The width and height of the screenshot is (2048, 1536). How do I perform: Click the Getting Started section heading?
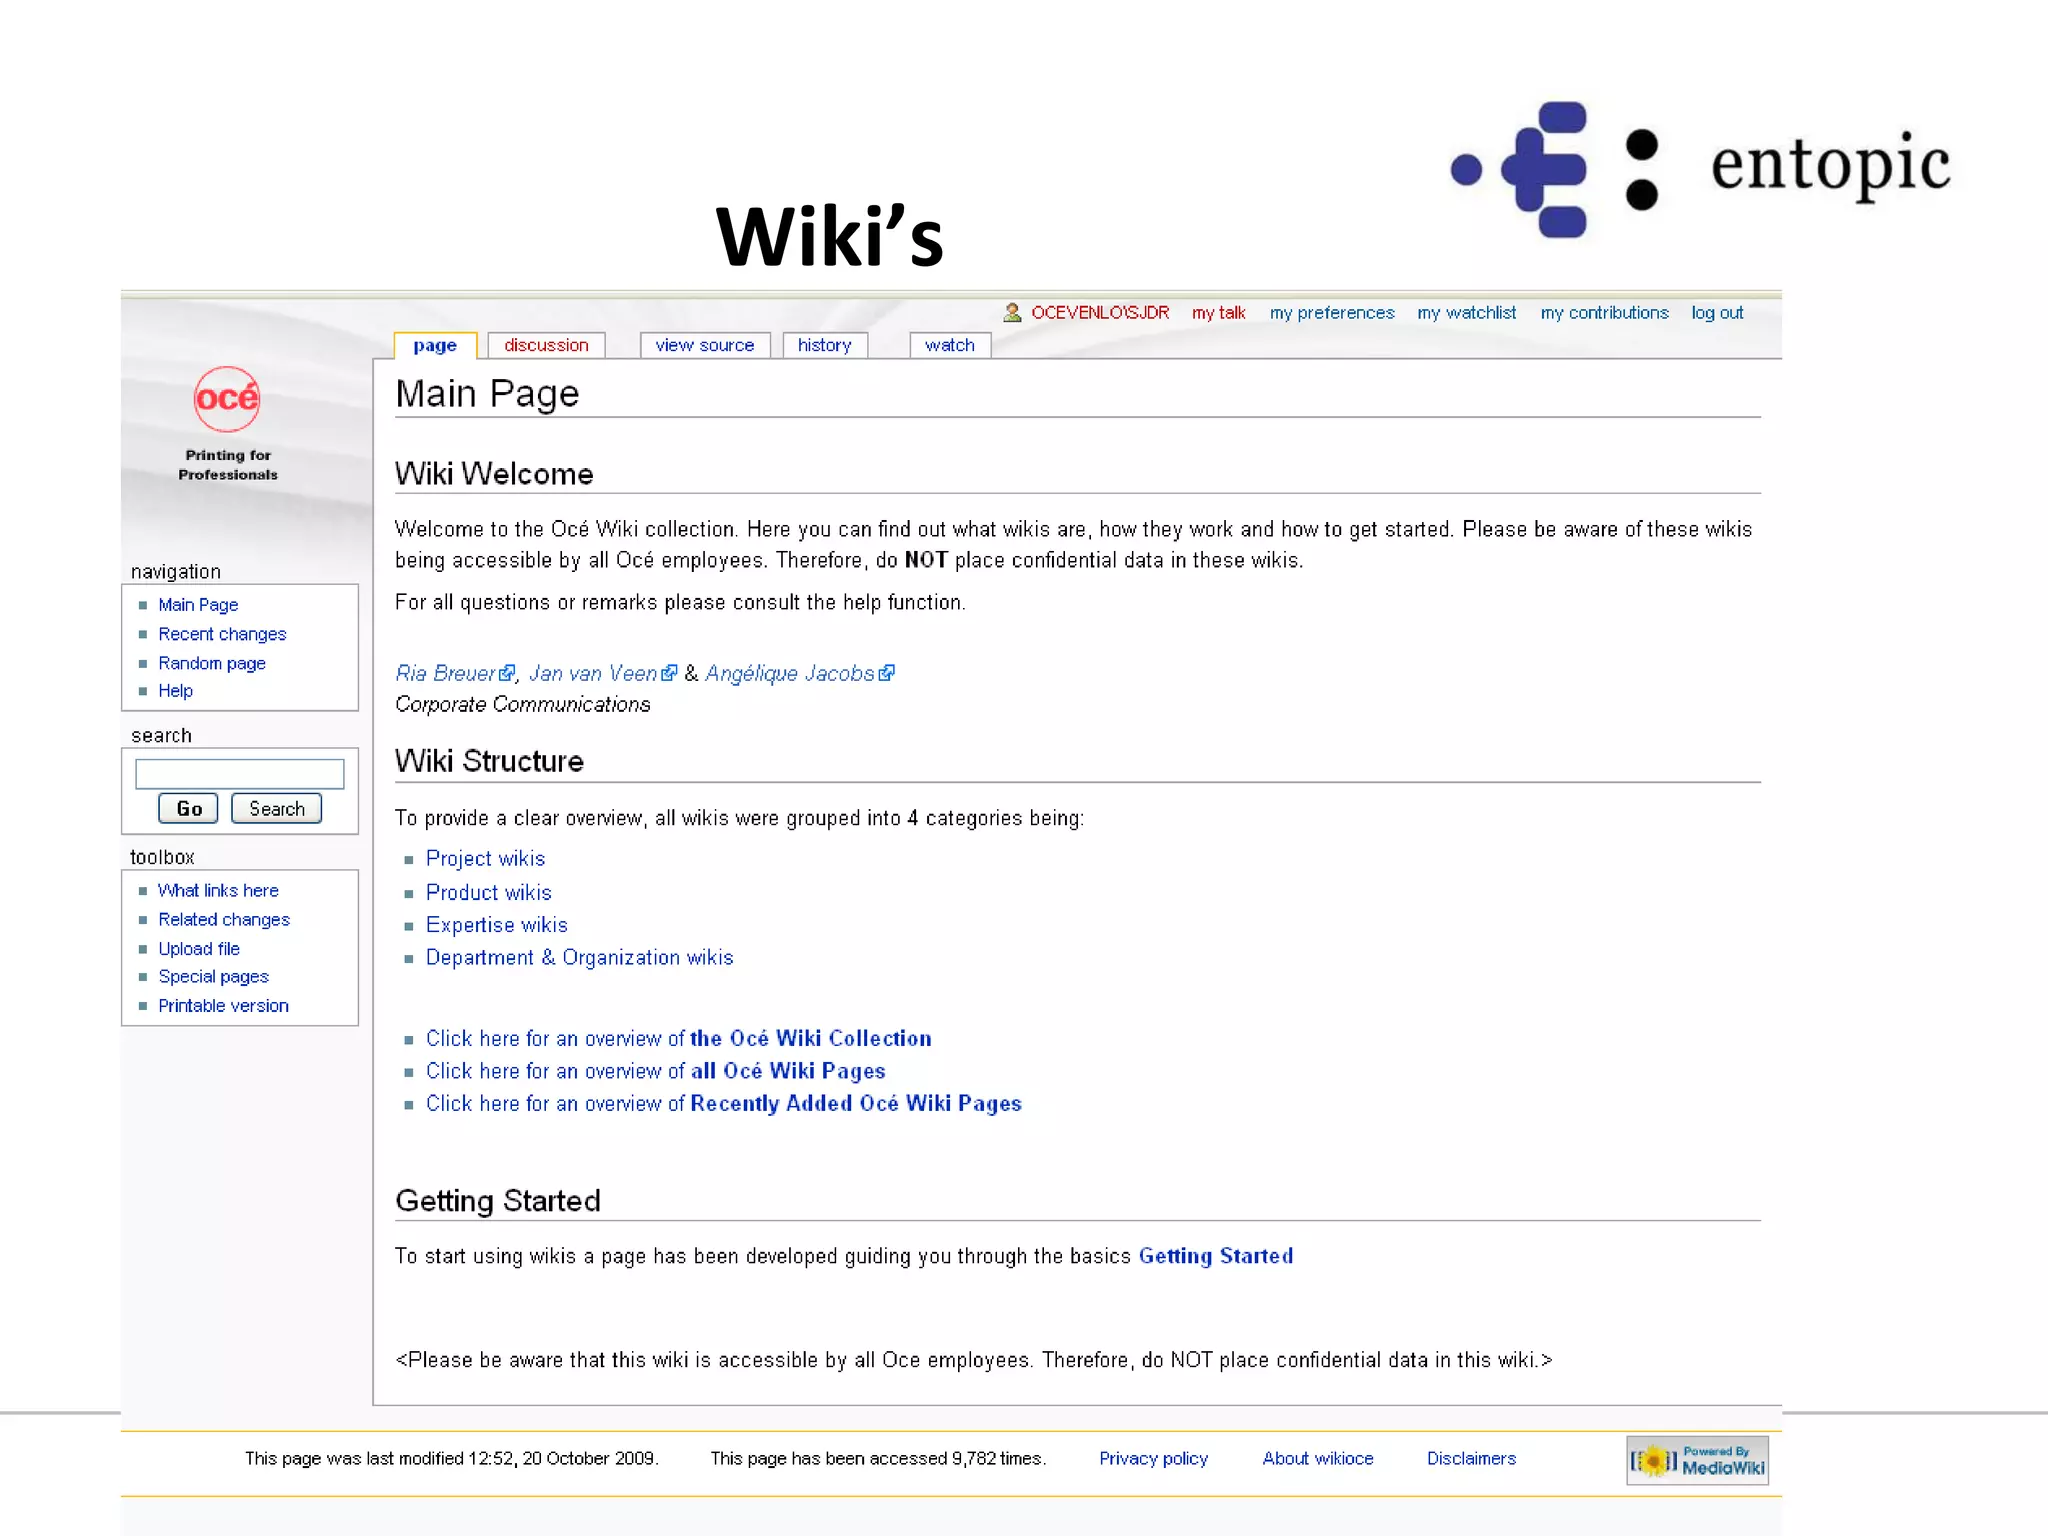pos(498,1201)
